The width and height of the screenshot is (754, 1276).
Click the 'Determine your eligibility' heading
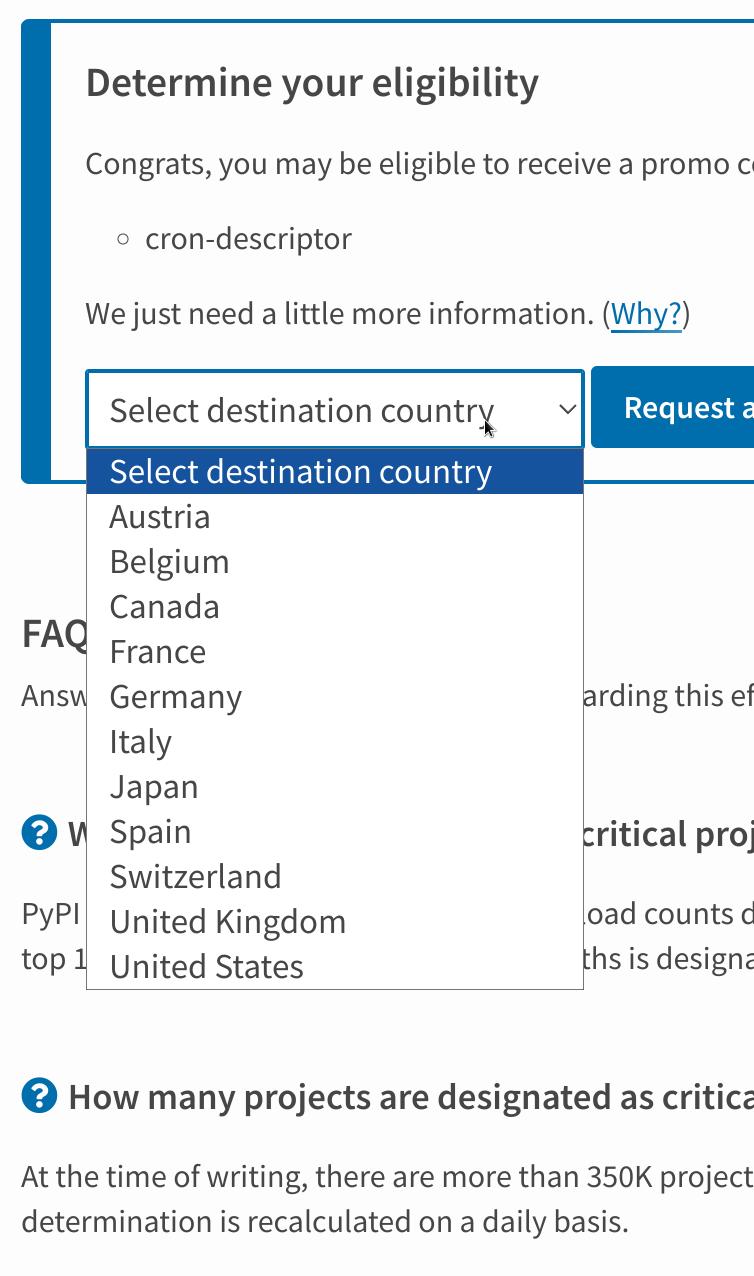coord(312,82)
